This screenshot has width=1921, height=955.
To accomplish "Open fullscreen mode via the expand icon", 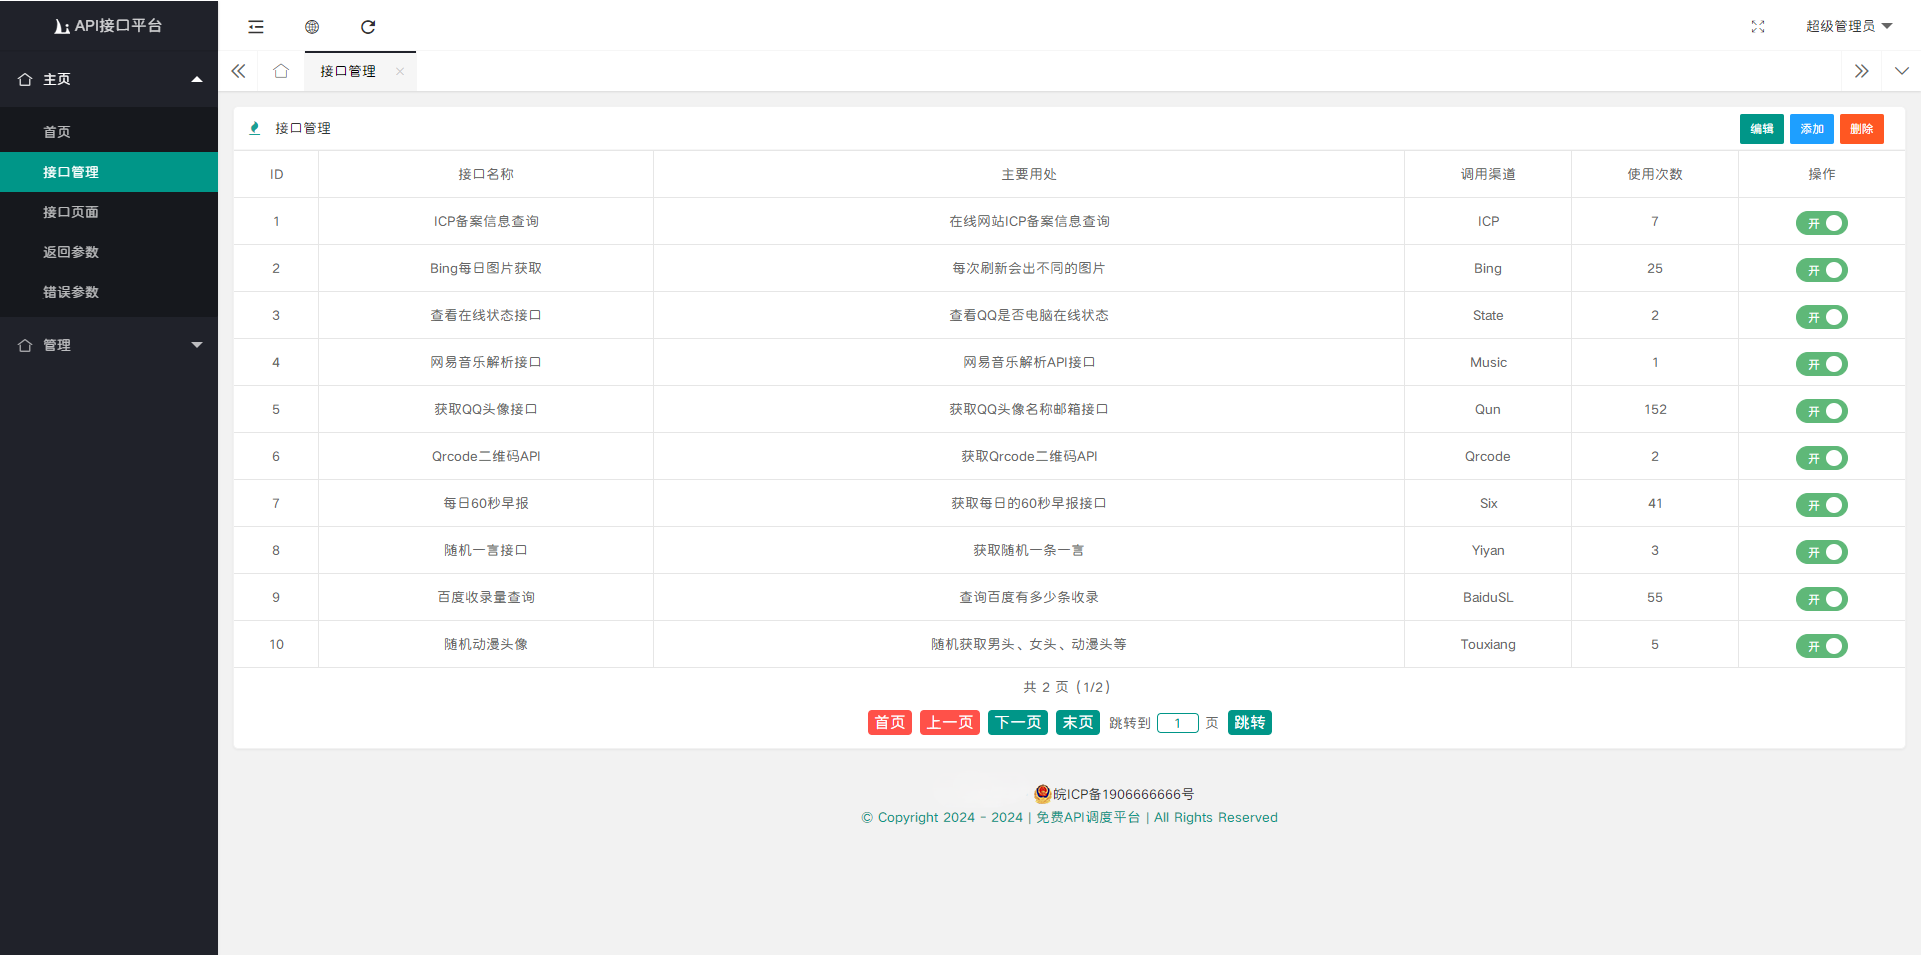I will 1758,27.
